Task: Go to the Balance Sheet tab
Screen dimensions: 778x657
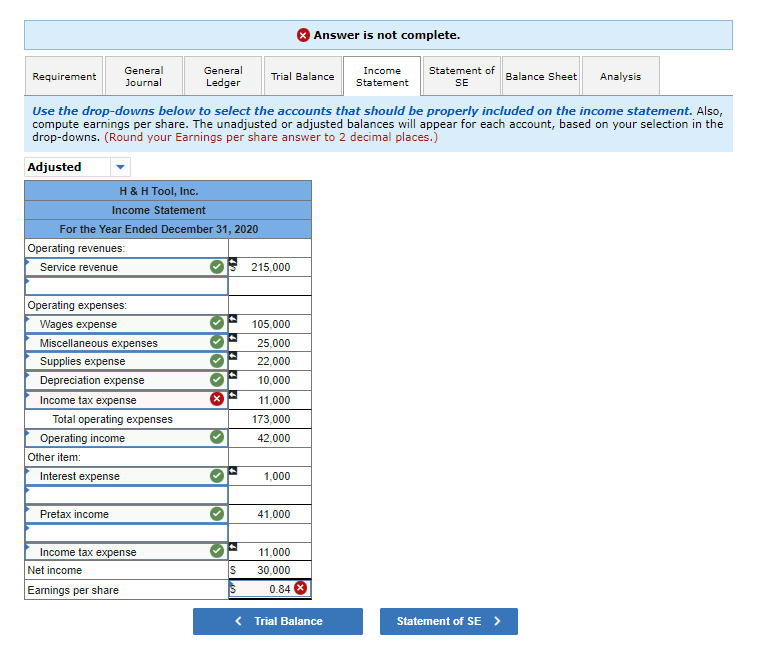Action: coord(541,76)
